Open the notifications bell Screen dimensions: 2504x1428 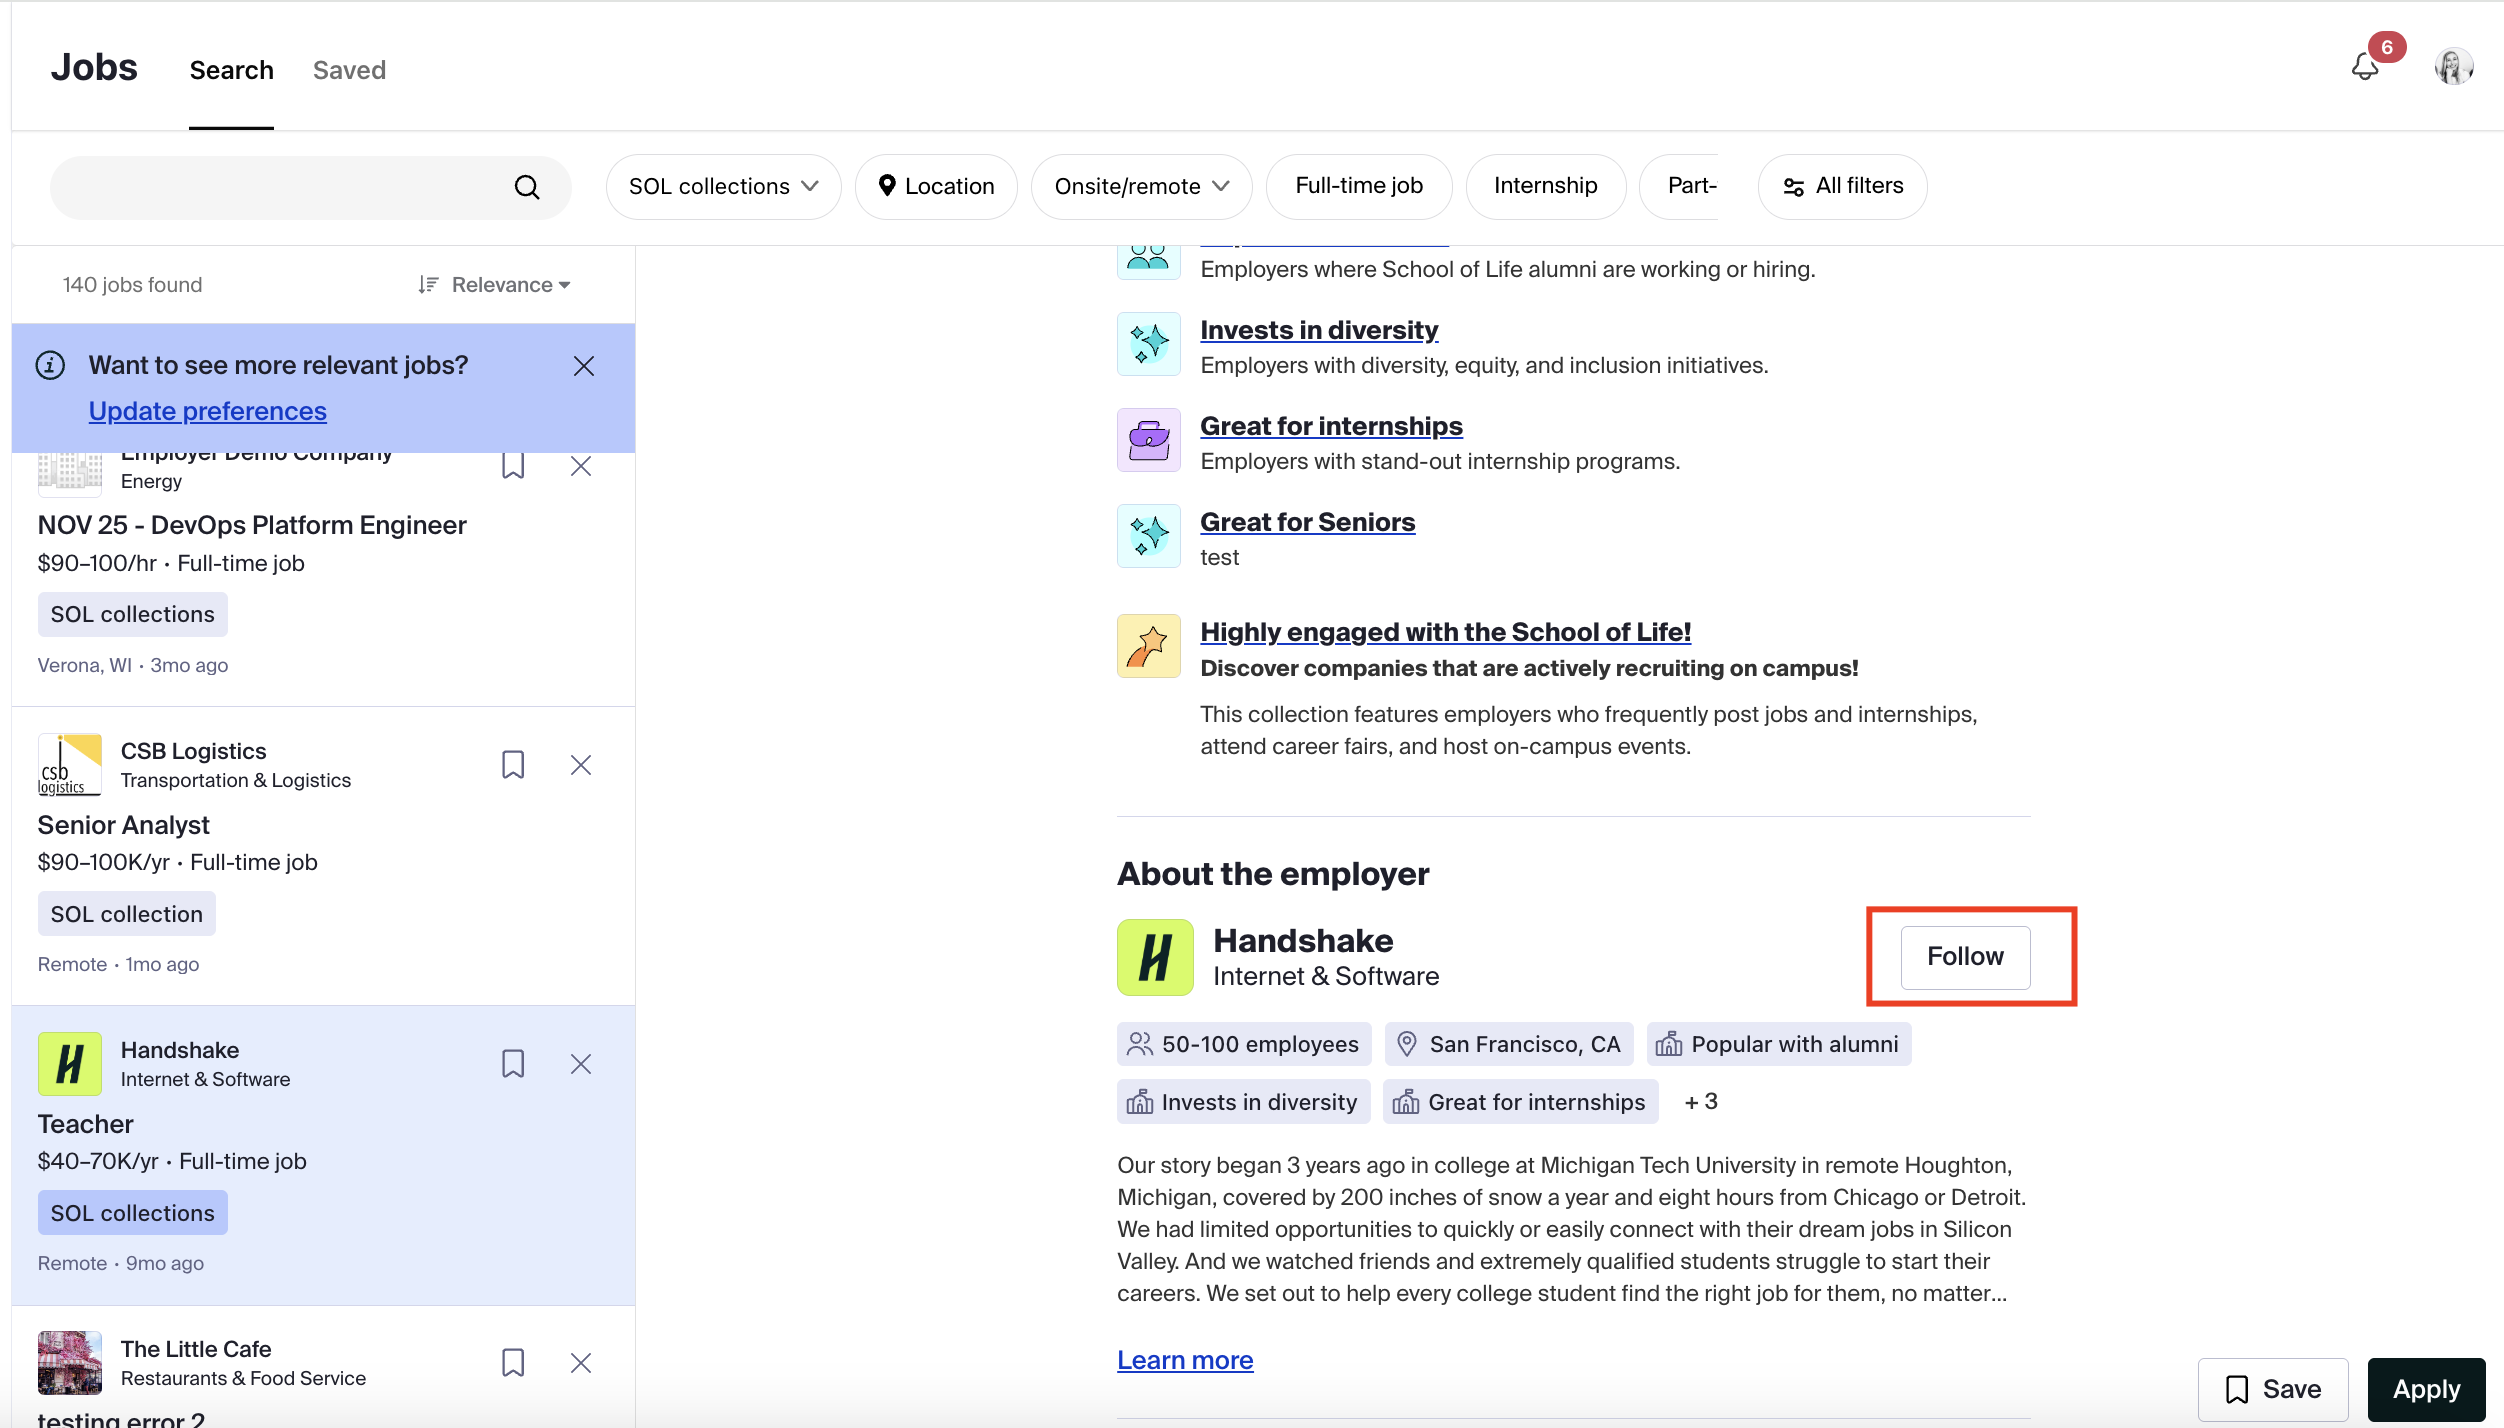[2365, 67]
